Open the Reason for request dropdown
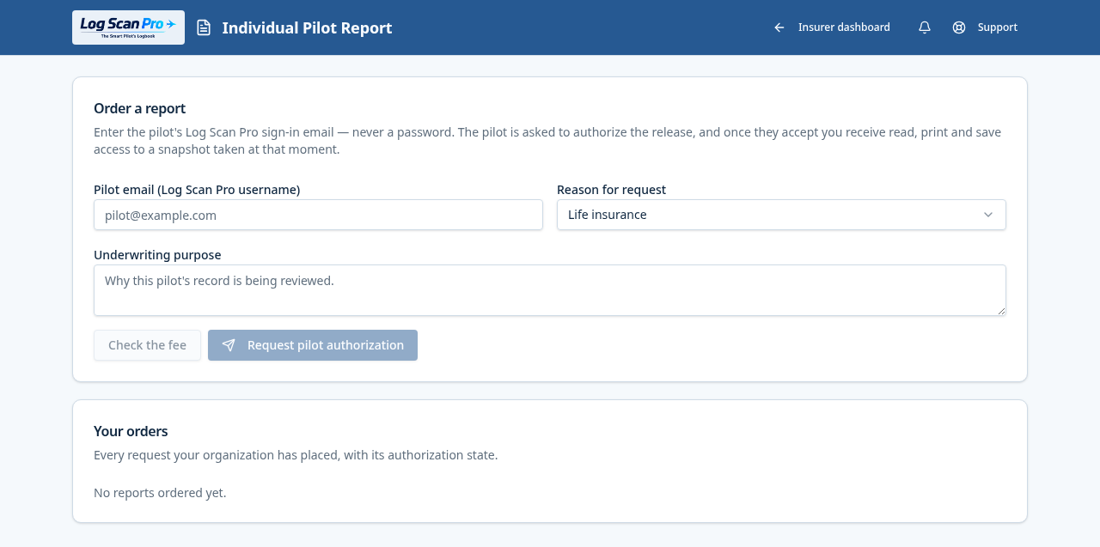The image size is (1100, 547). tap(782, 215)
